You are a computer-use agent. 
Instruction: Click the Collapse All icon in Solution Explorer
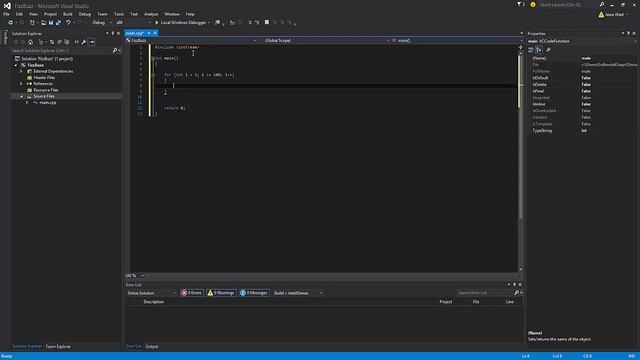click(59, 42)
